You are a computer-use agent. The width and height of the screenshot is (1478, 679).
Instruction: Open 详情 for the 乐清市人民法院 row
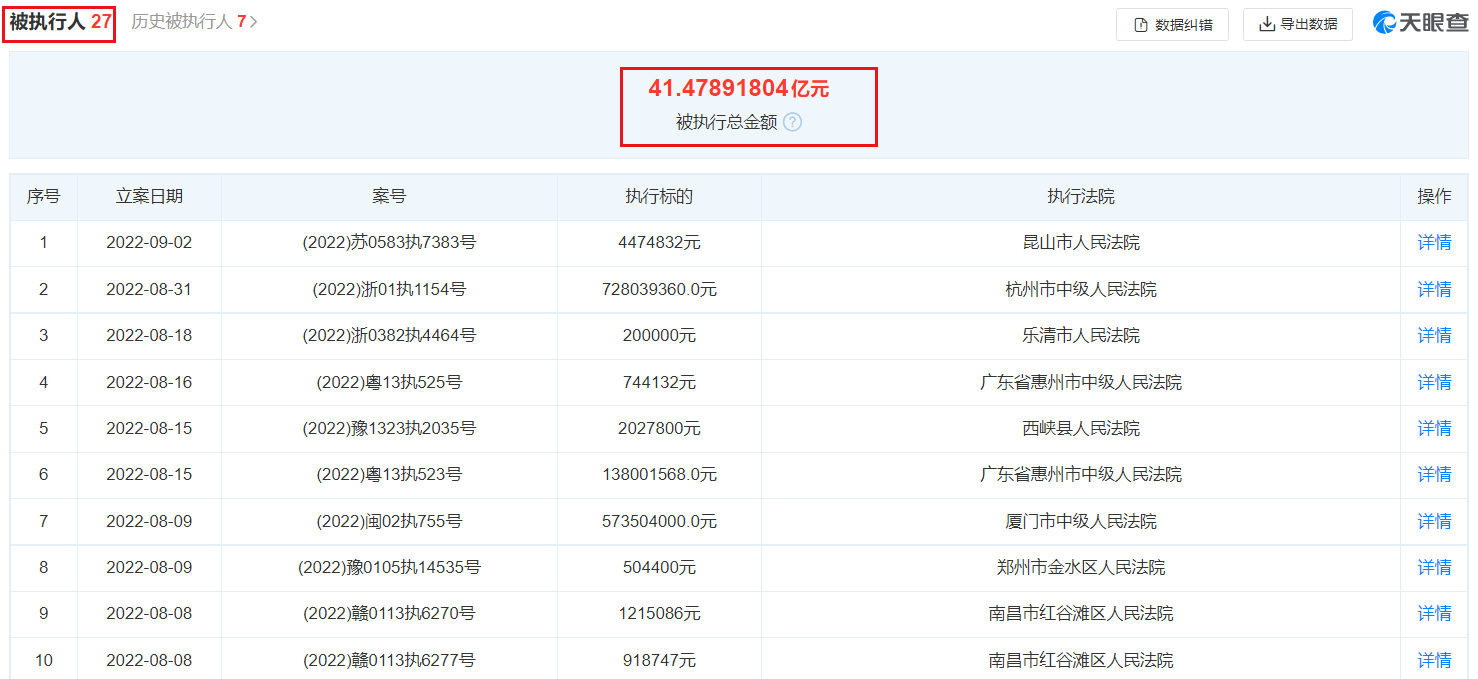point(1434,336)
